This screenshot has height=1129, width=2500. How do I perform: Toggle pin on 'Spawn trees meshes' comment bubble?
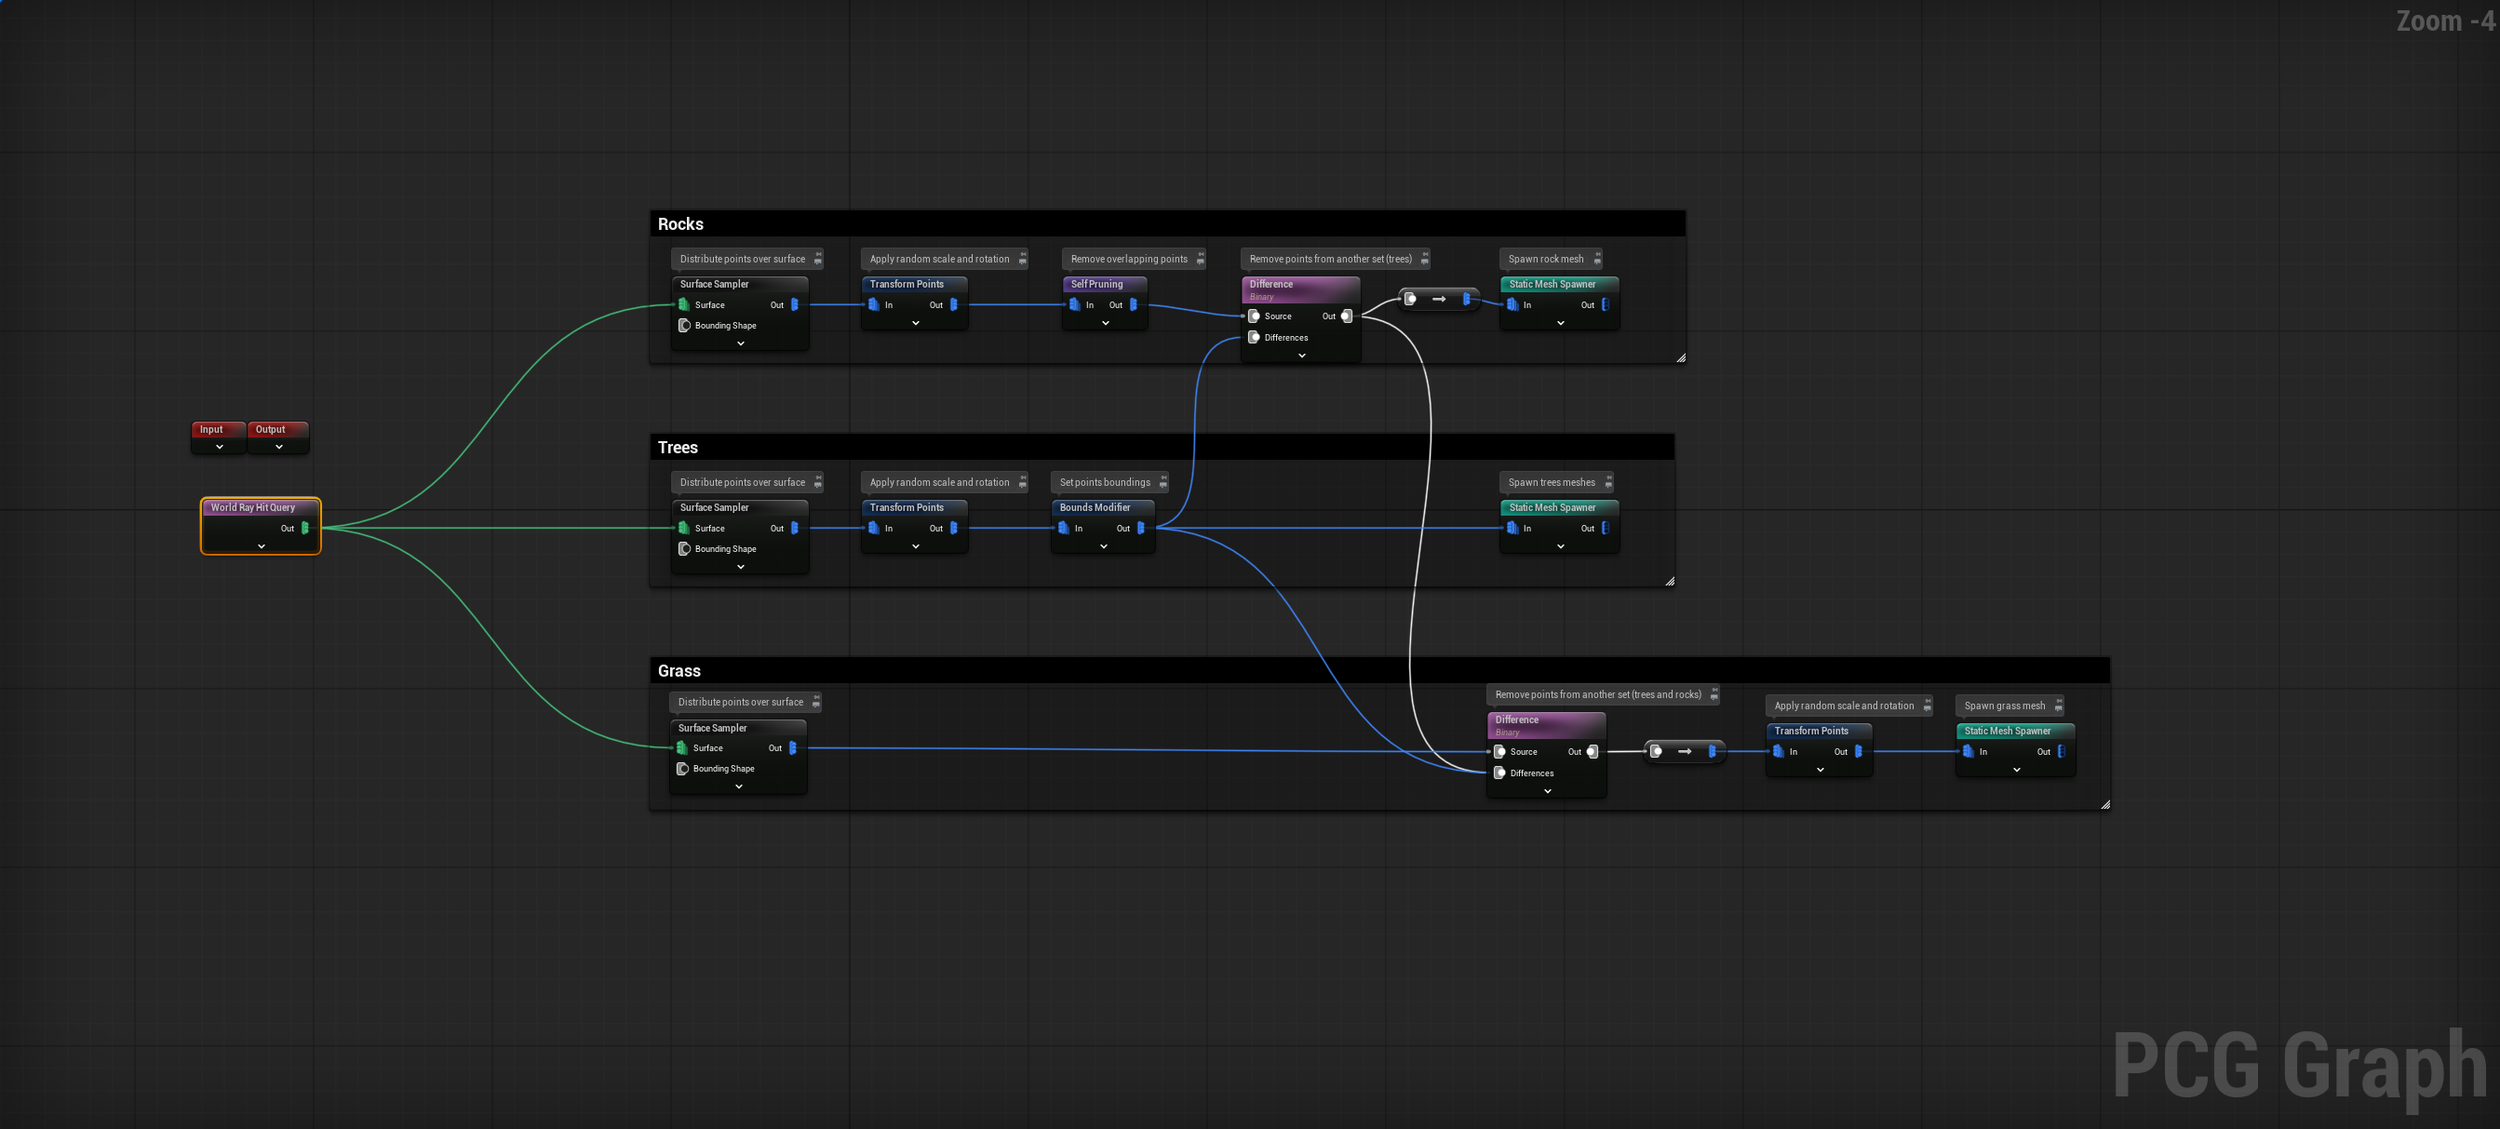(1609, 482)
